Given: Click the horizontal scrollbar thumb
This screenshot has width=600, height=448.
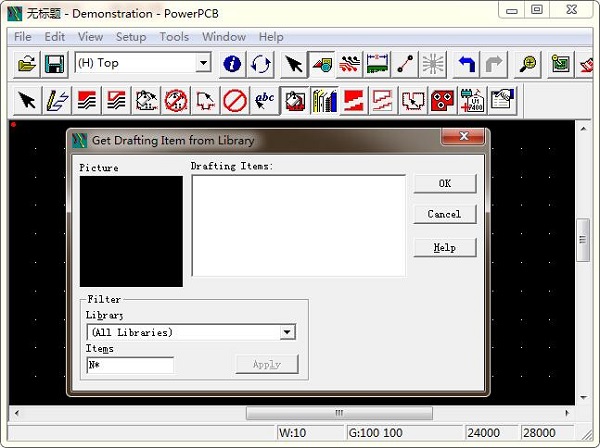Looking at the screenshot, I should pyautogui.click(x=340, y=412).
